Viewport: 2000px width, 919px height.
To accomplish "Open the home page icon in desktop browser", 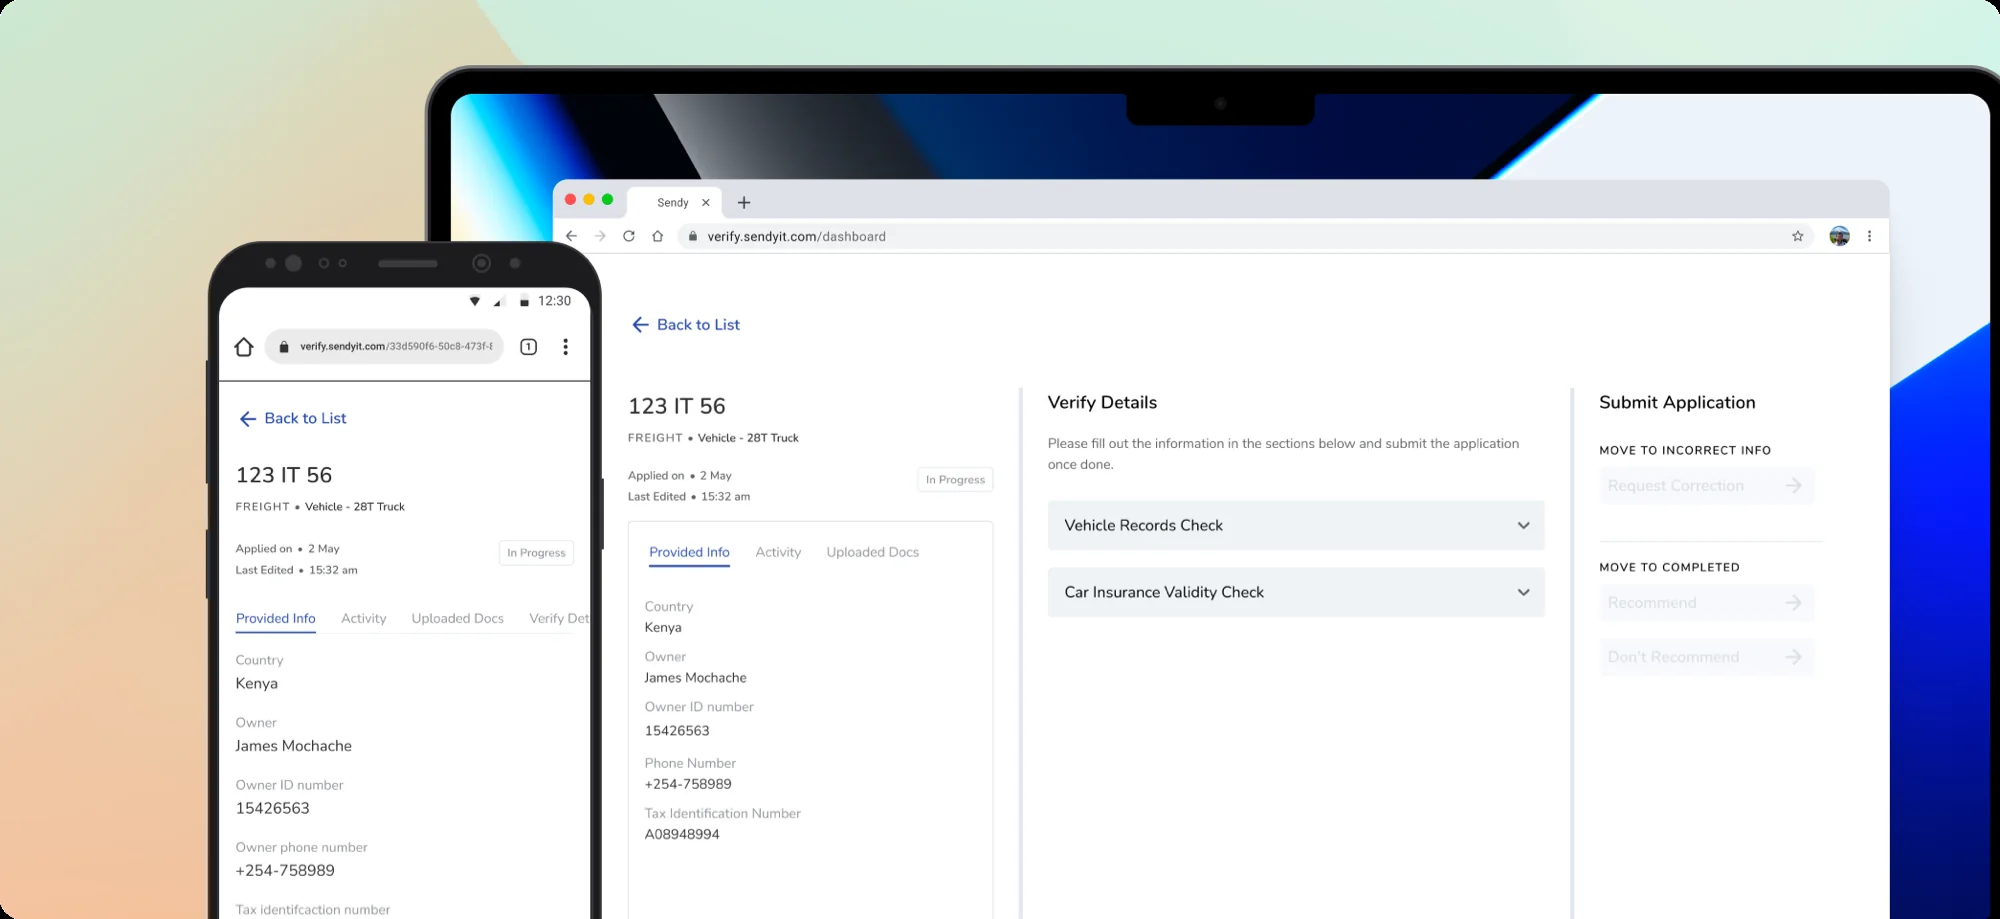I will click(x=657, y=236).
